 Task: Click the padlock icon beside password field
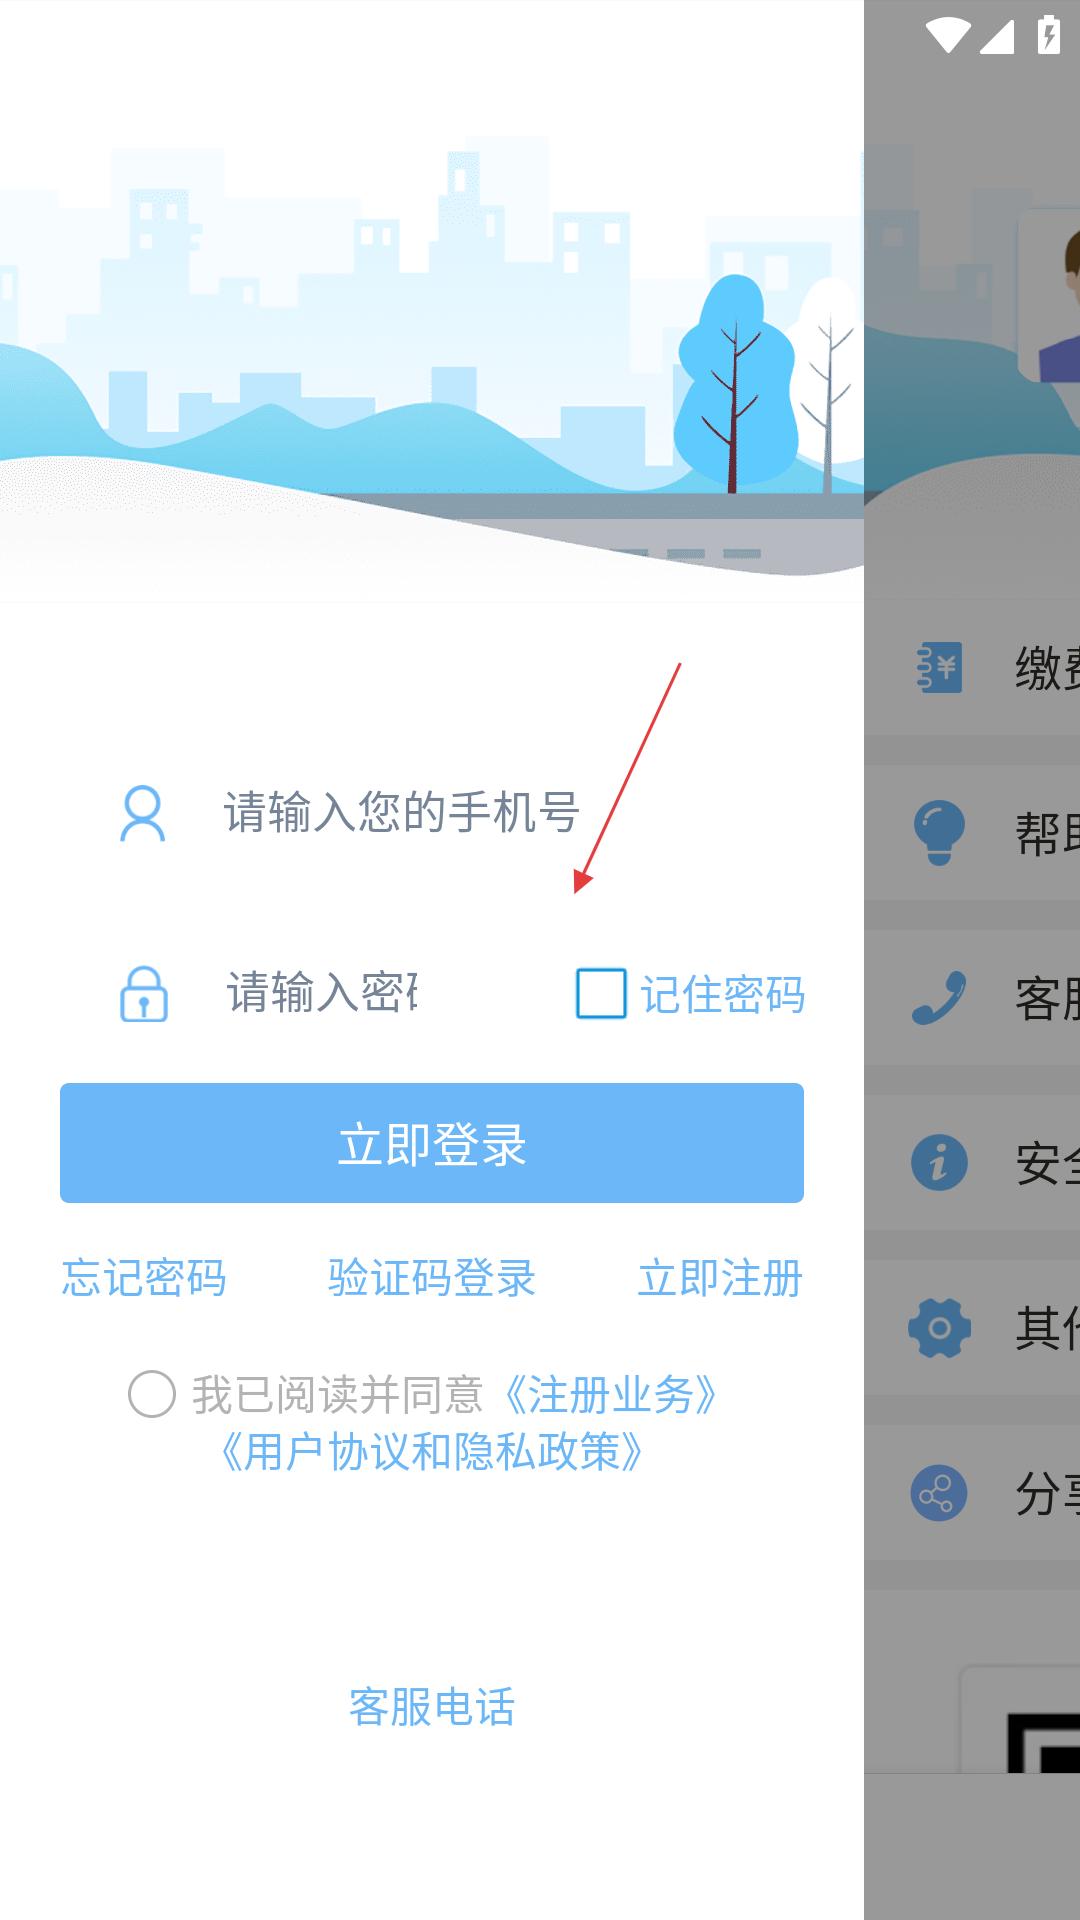(x=144, y=993)
